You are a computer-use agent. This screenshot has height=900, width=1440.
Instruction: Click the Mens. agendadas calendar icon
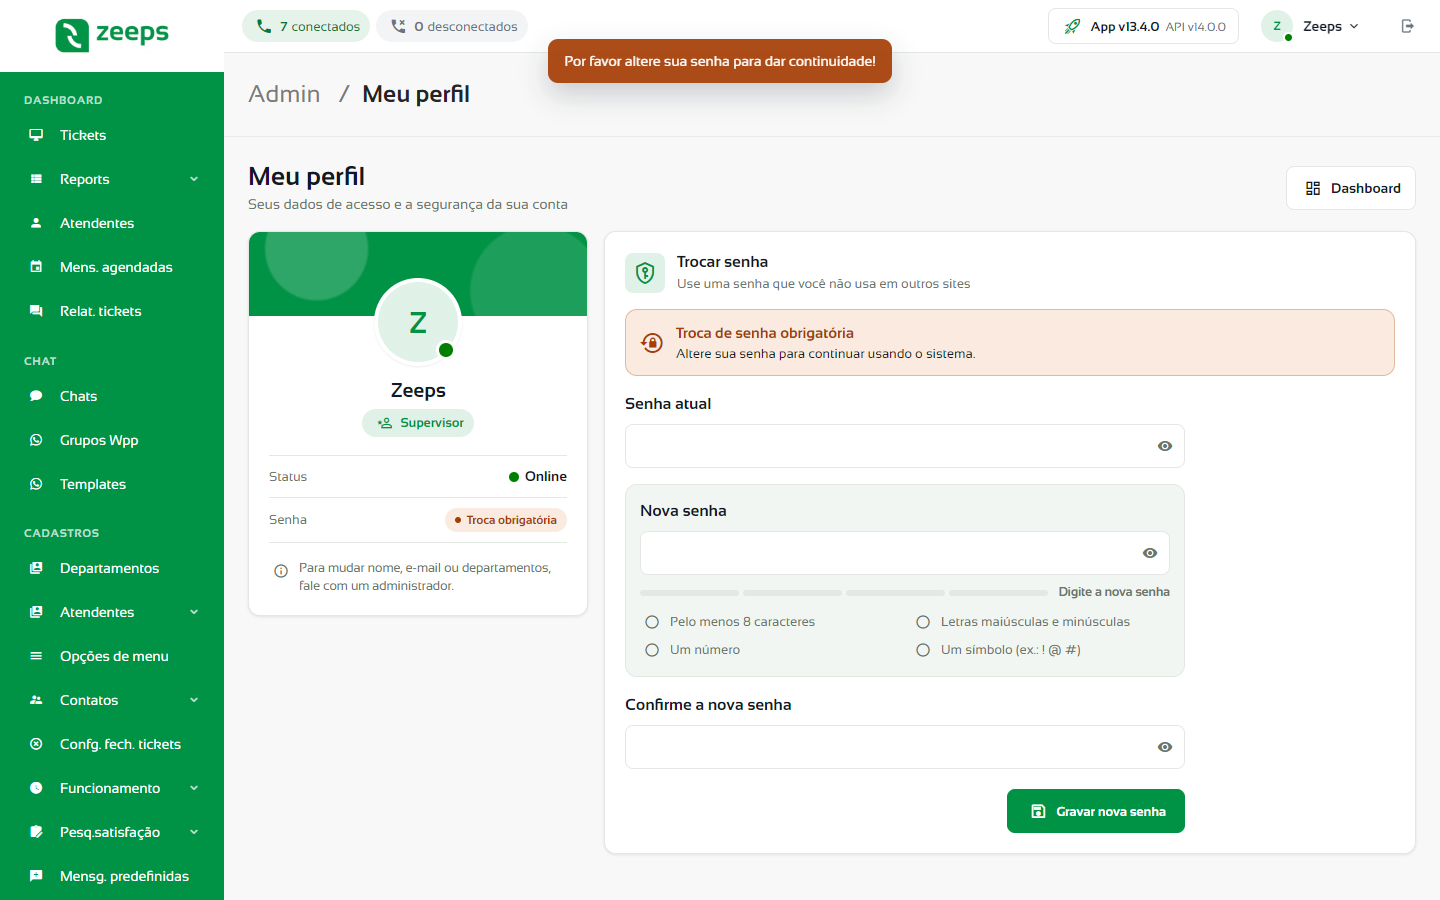pyautogui.click(x=36, y=267)
